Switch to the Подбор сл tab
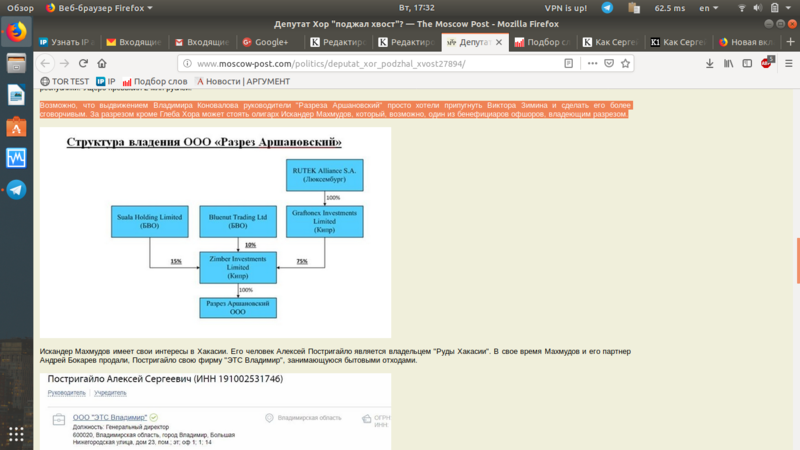The height and width of the screenshot is (450, 800). [x=542, y=42]
